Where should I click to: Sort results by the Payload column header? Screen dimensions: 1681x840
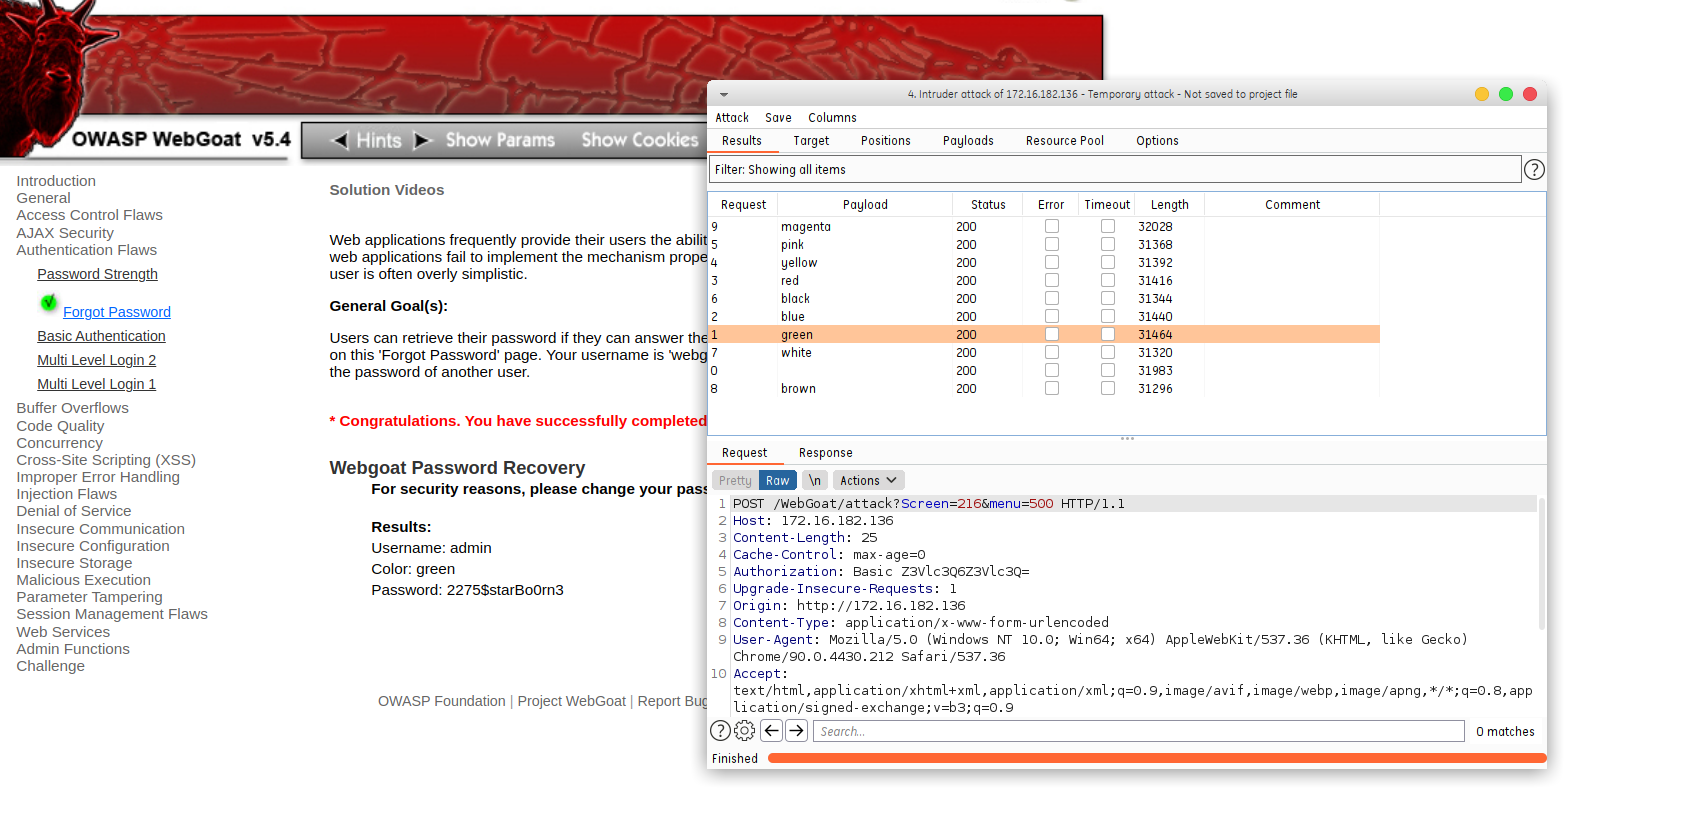click(x=865, y=205)
